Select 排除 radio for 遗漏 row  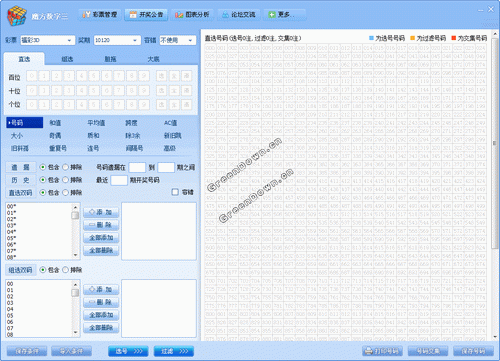(65, 167)
